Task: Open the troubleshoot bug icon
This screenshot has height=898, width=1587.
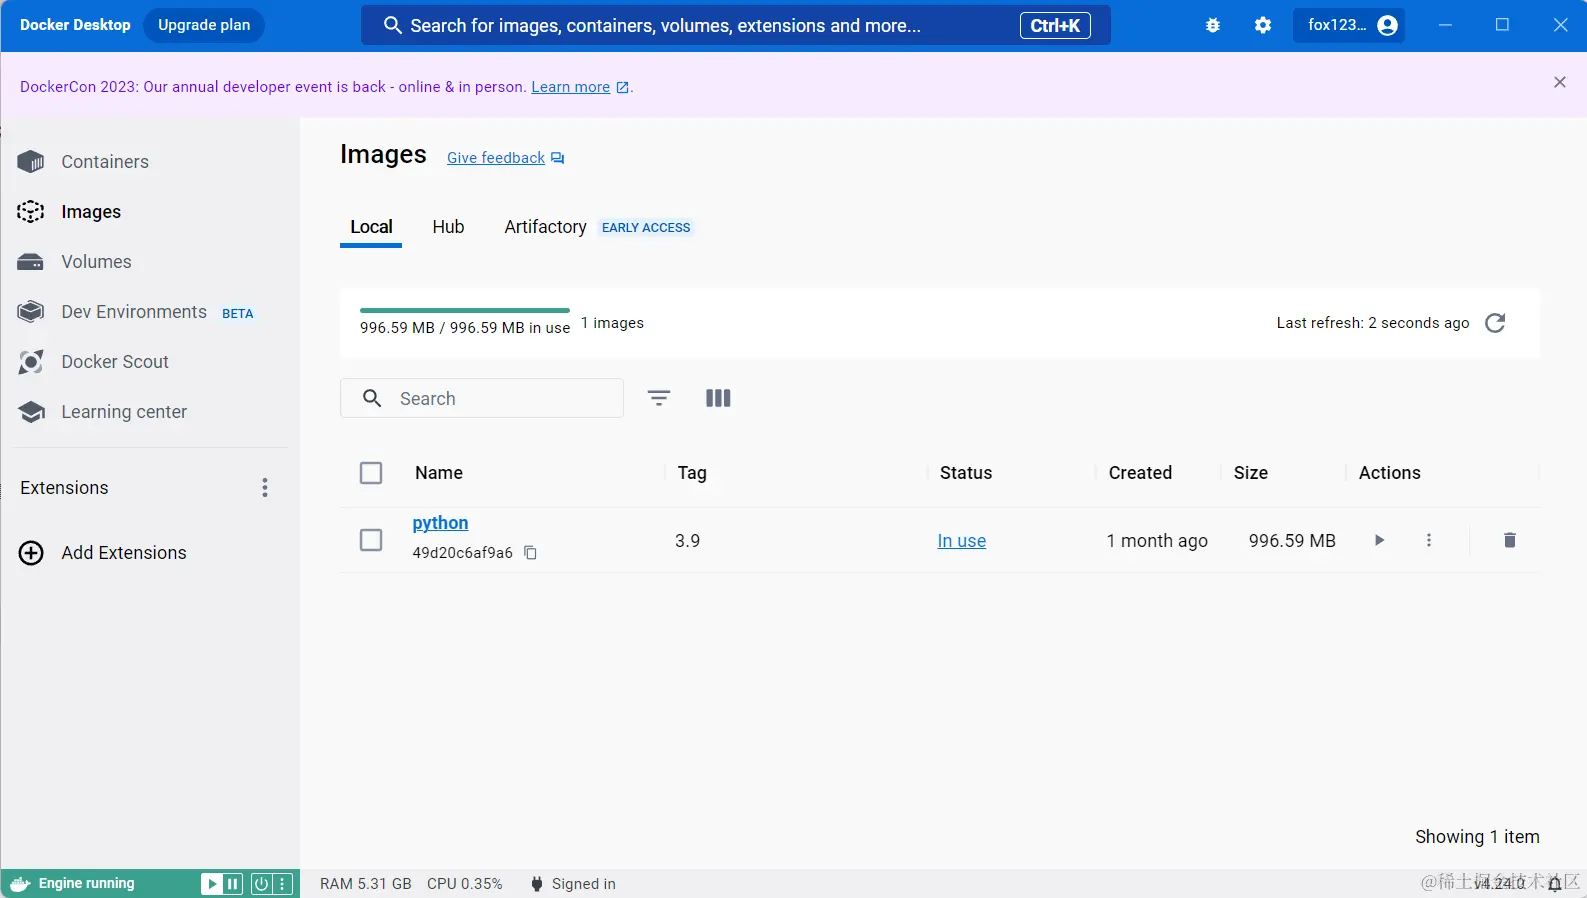Action: (1213, 26)
